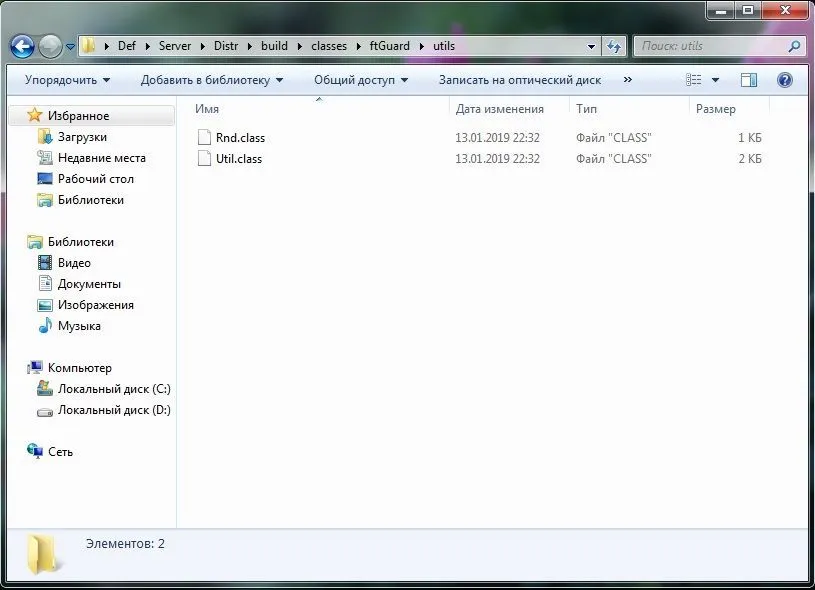The image size is (815, 590).
Task: Click the Рабочий стол desktop icon
Action: [45, 179]
